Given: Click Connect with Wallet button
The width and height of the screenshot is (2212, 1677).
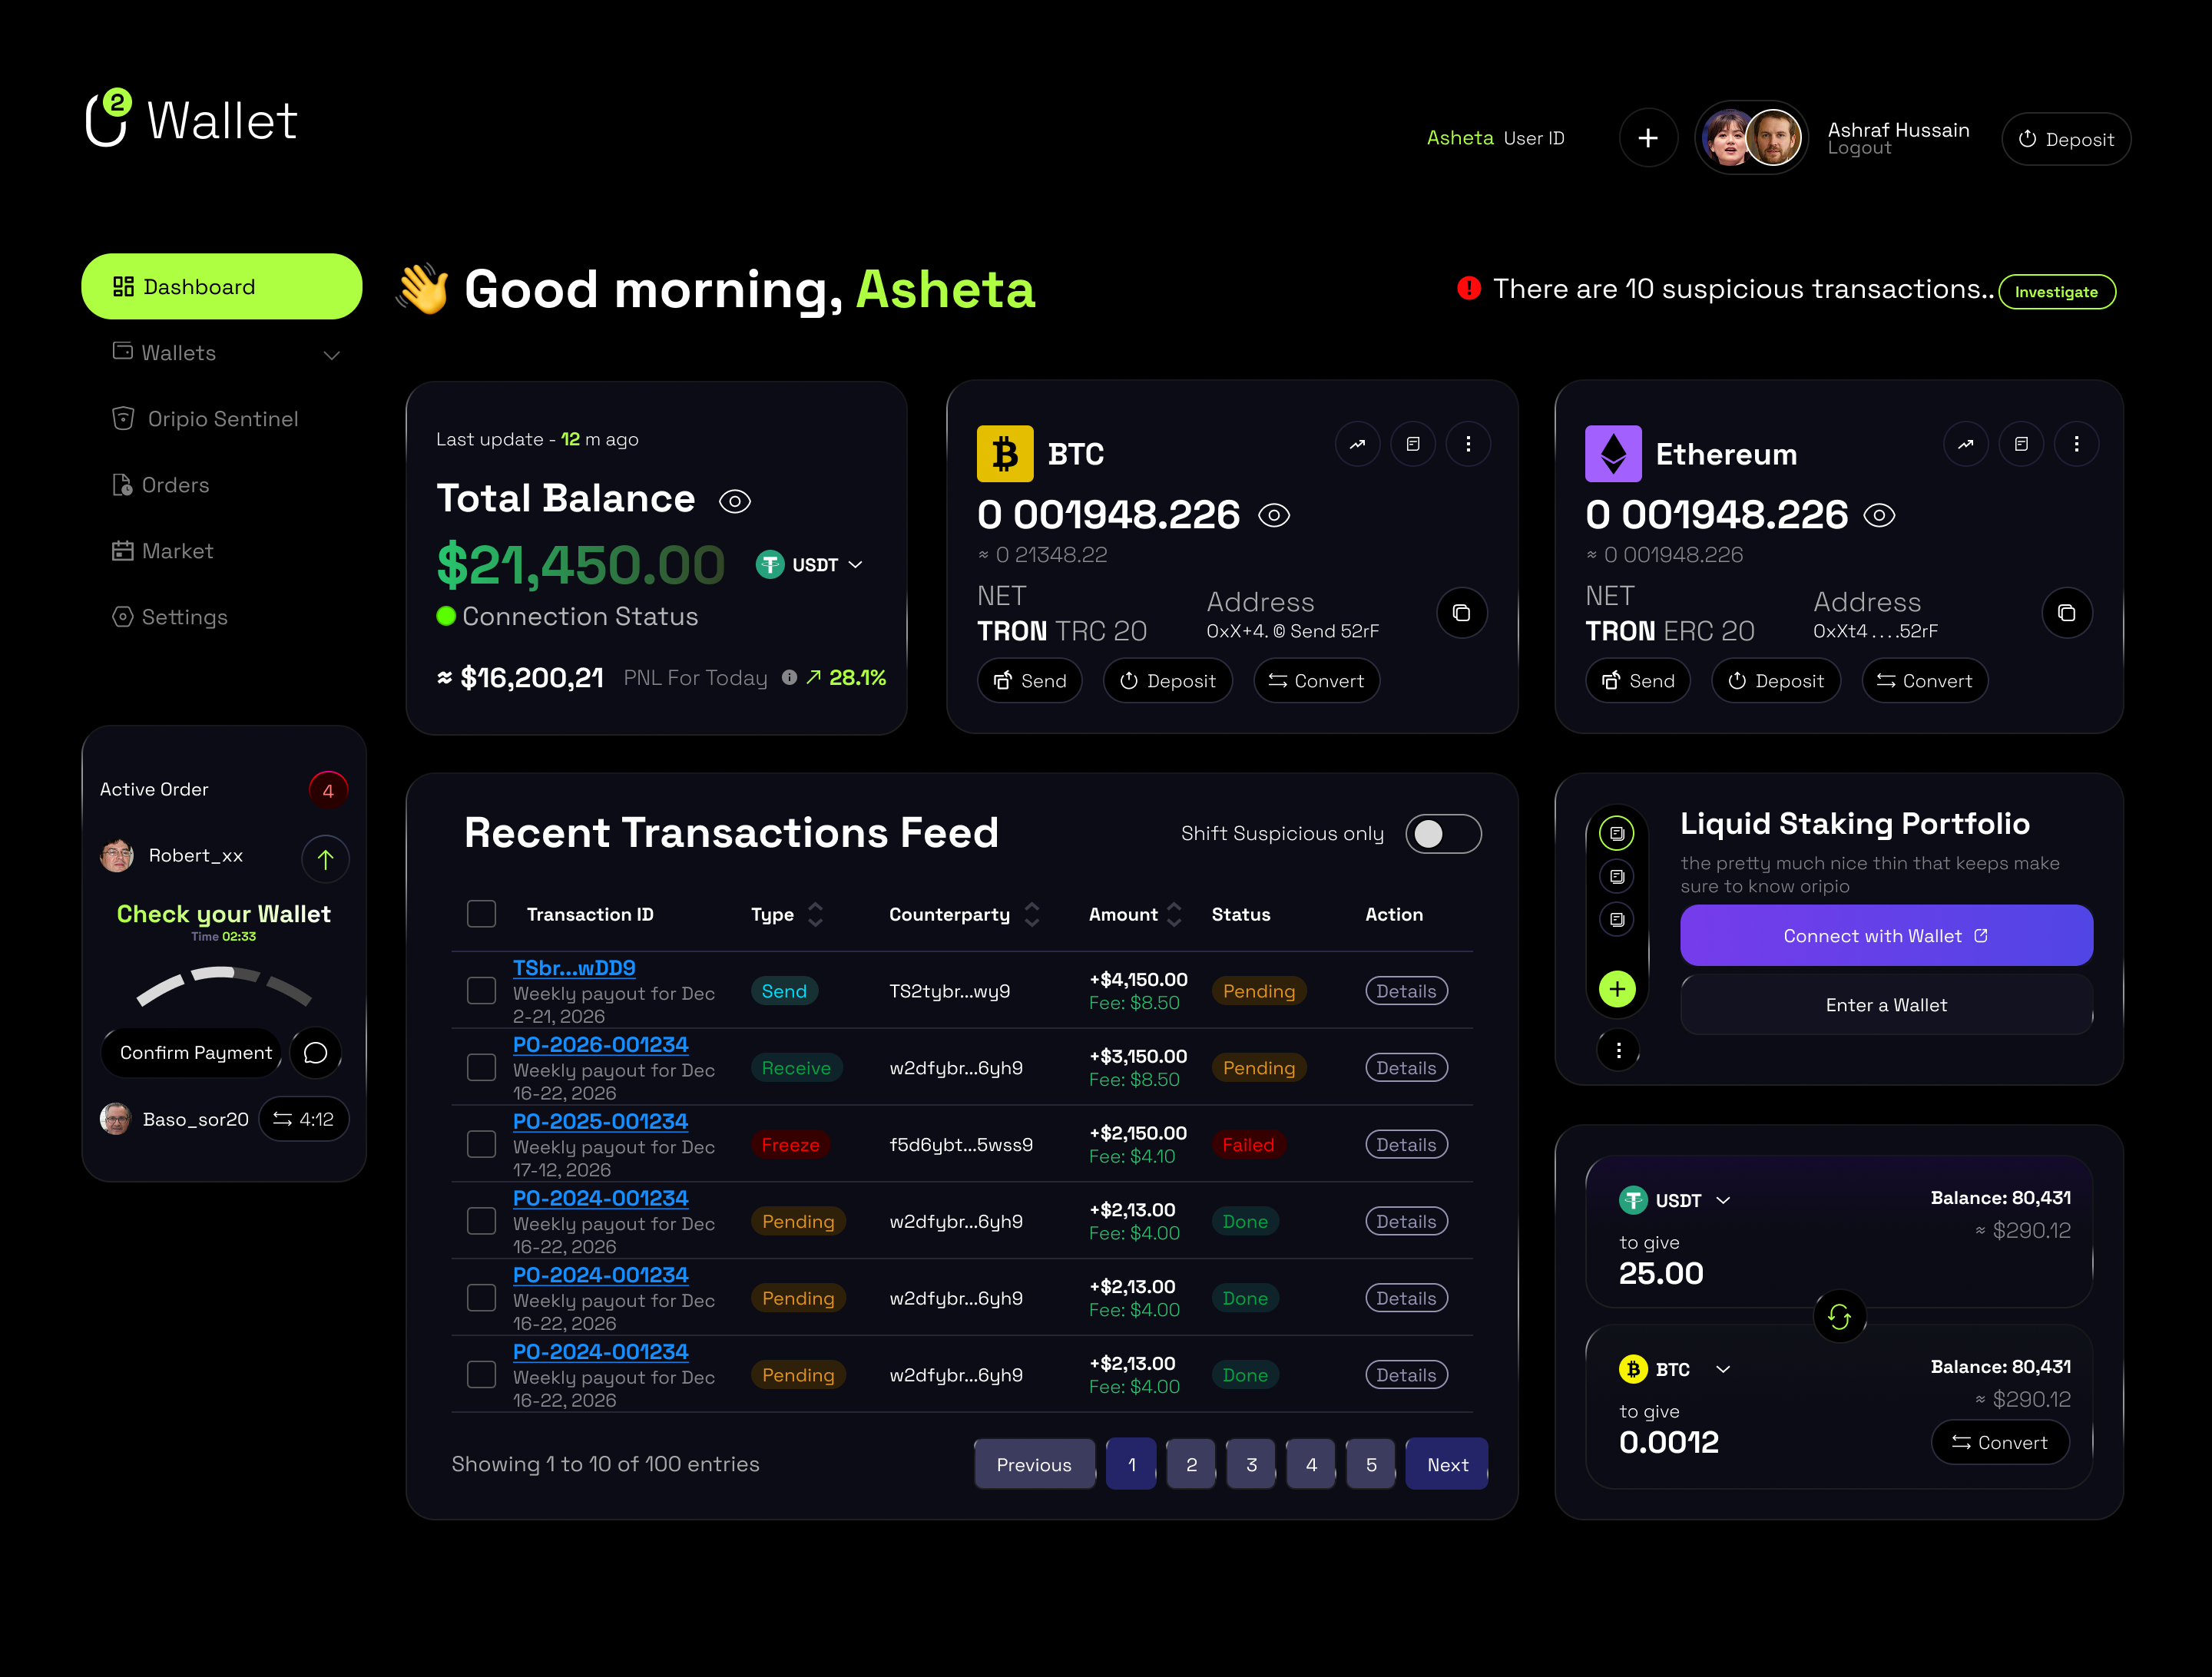Looking at the screenshot, I should tap(1886, 936).
